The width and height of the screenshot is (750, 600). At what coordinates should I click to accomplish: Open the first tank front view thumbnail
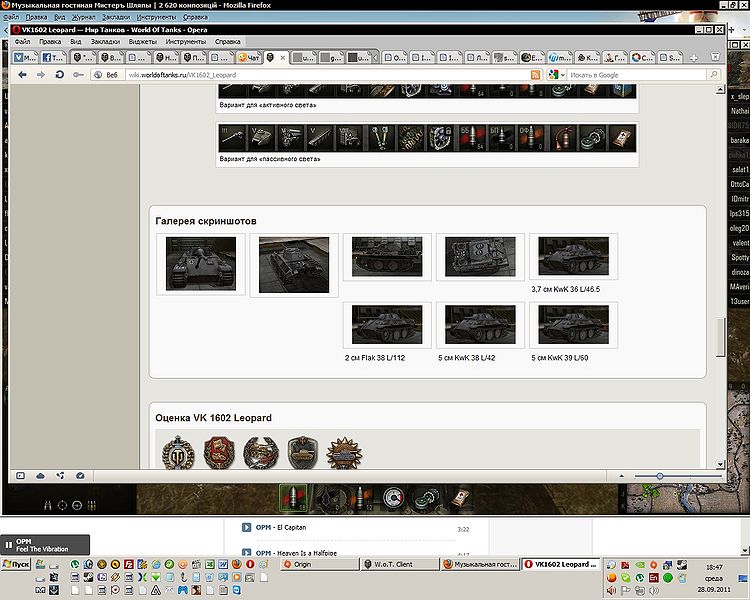pos(201,264)
